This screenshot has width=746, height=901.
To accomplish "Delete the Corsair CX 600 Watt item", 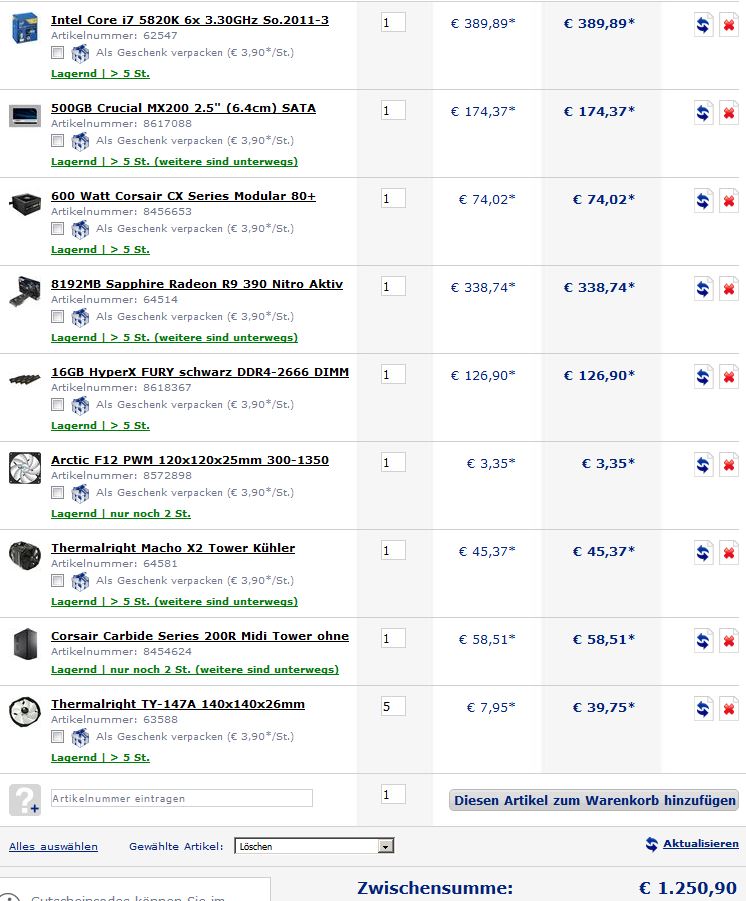I will click(x=729, y=201).
